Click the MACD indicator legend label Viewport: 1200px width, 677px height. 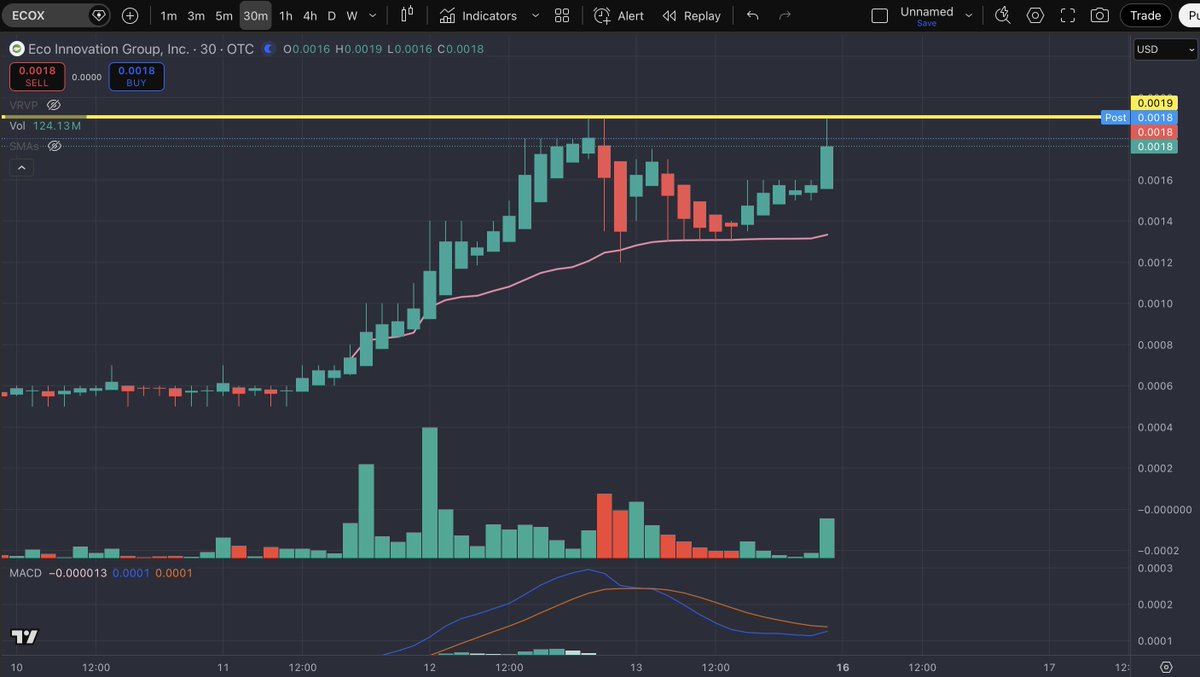pyautogui.click(x=25, y=573)
